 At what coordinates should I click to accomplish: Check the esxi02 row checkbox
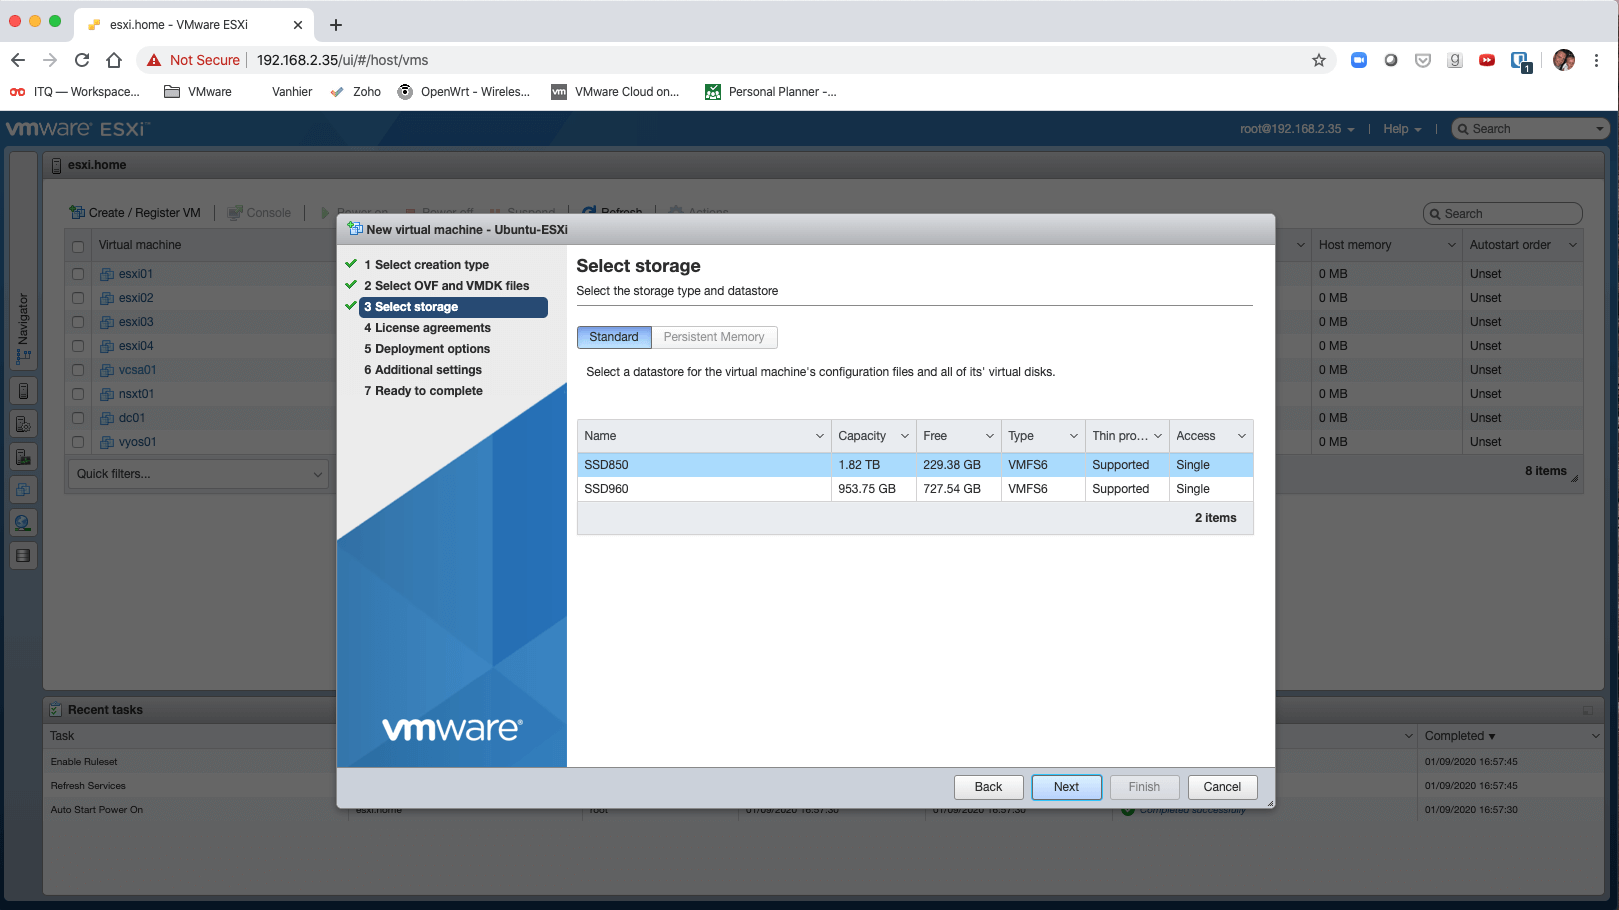[x=78, y=298]
